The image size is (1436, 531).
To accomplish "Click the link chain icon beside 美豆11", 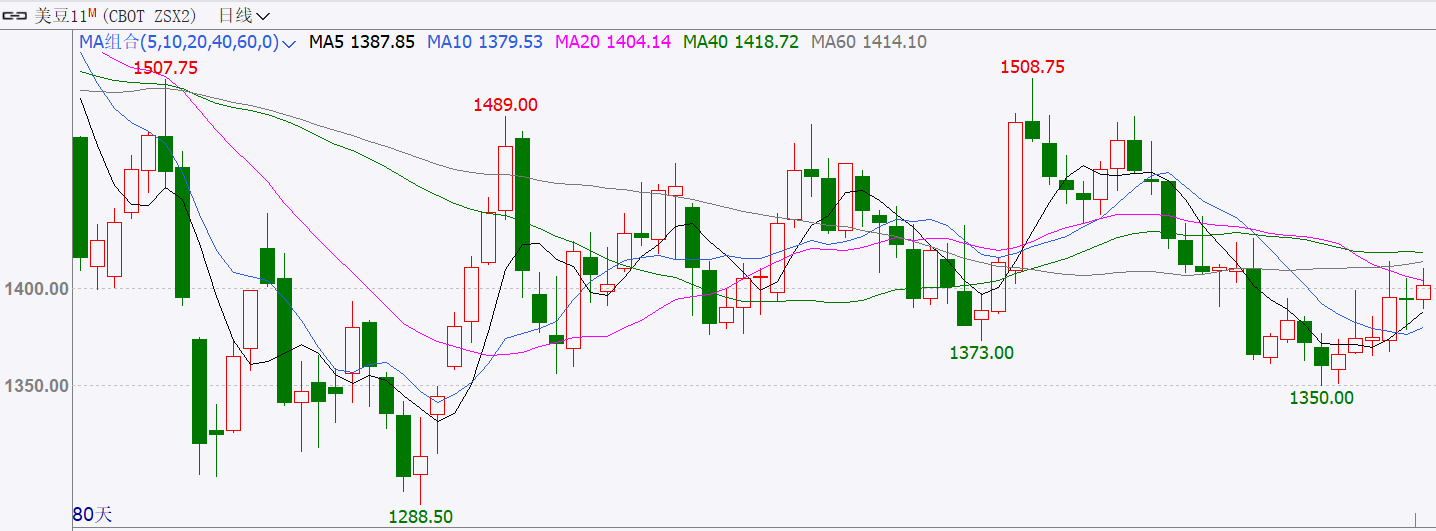I will coord(16,15).
